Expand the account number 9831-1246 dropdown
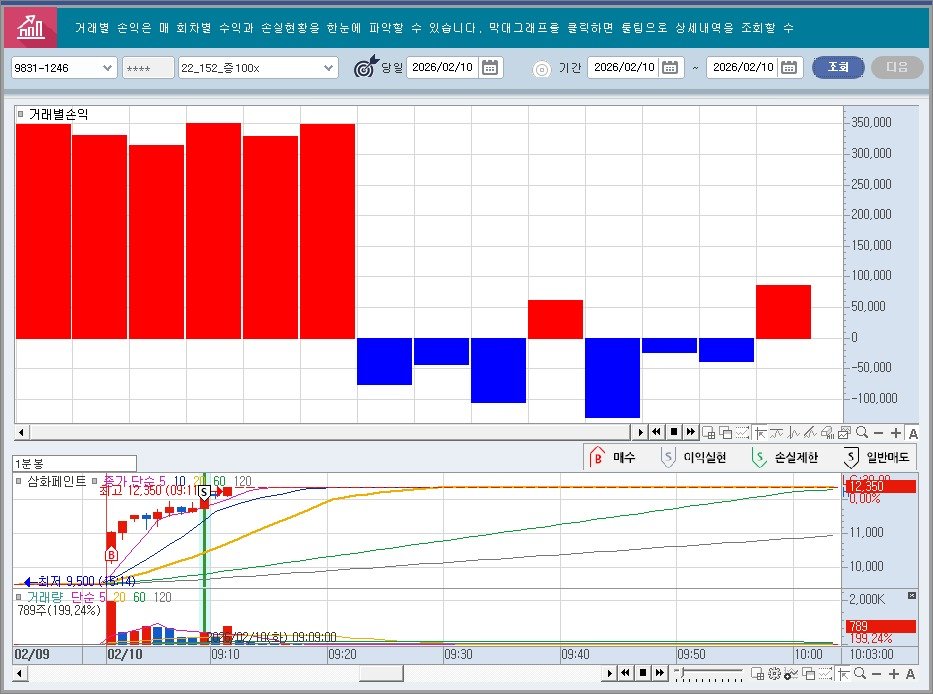The image size is (933, 694). tap(108, 68)
